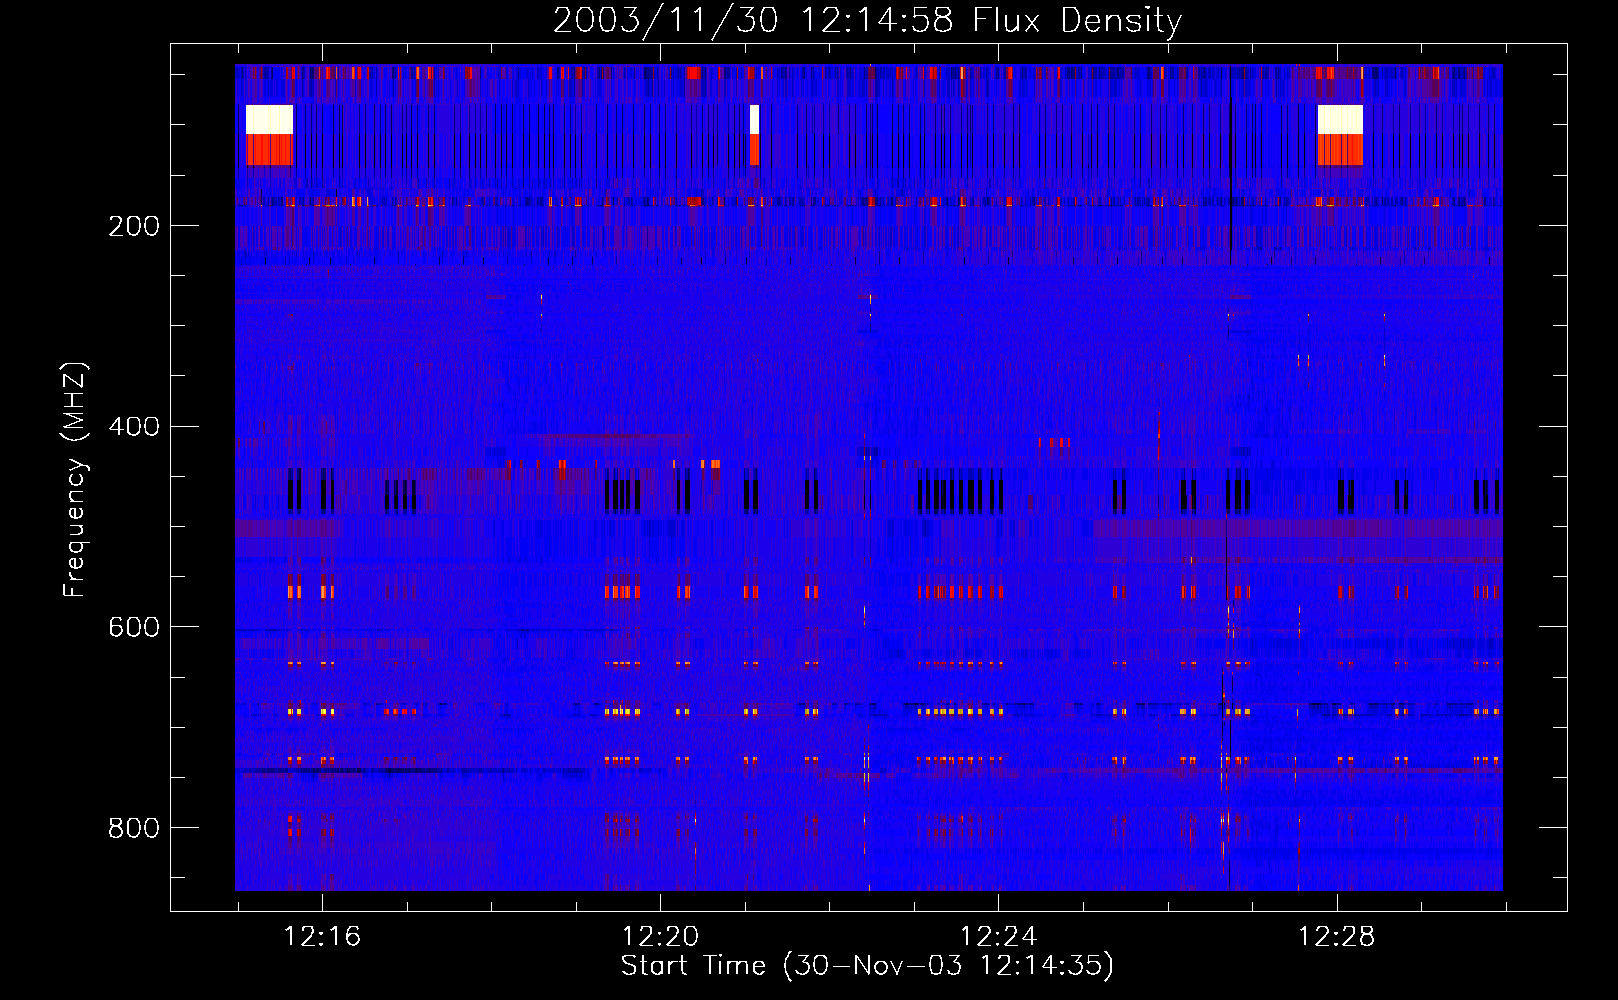This screenshot has height=1000, width=1618.
Task: Click the narrow white burst near 12:21
Action: (x=754, y=120)
